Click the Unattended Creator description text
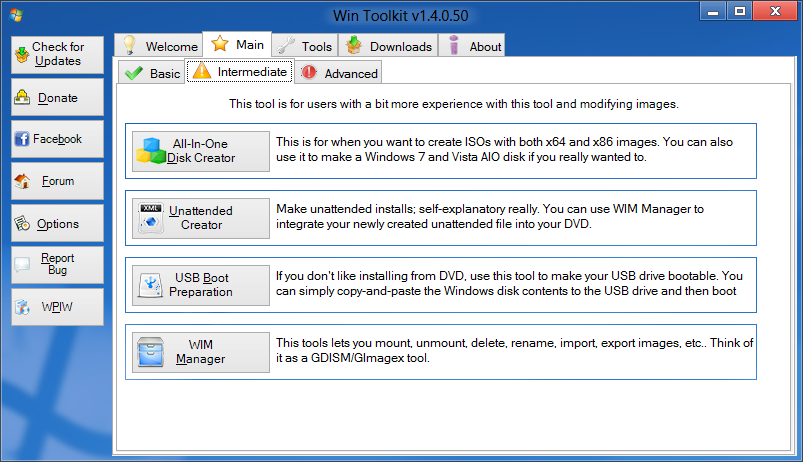 click(x=490, y=216)
